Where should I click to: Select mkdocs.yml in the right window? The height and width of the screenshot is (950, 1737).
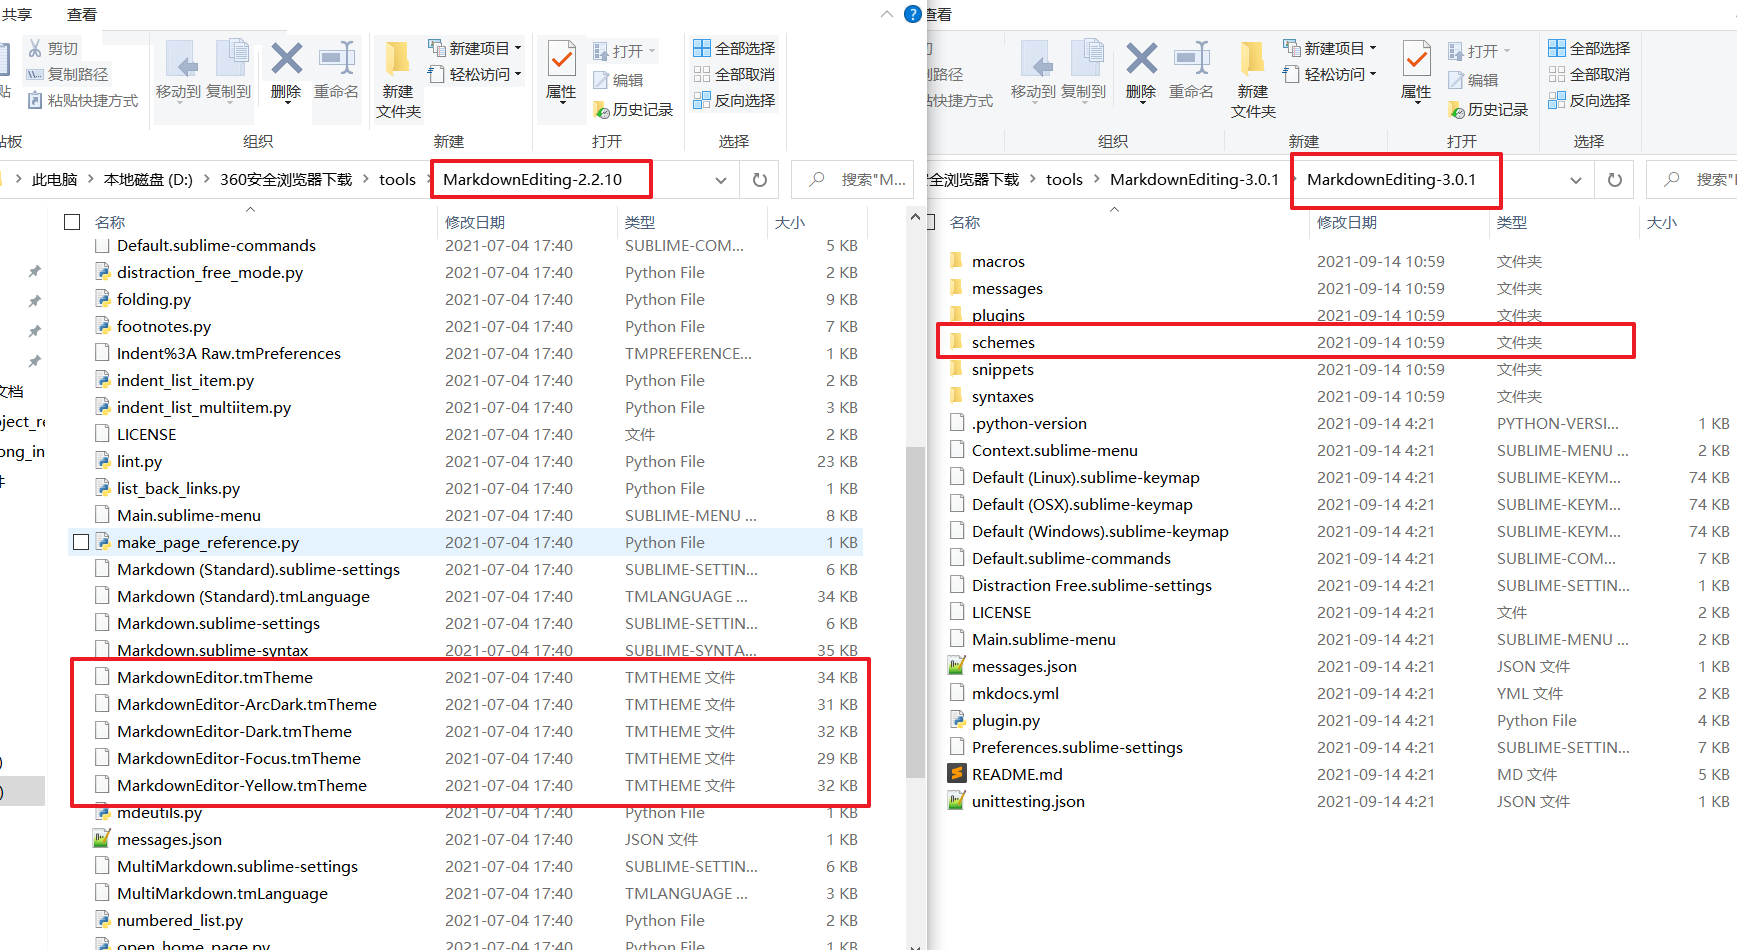(x=1015, y=693)
